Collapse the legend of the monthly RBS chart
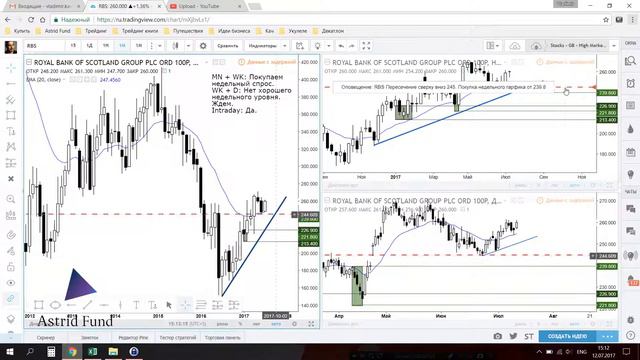Screen dimensions: 640x360 (x=29, y=62)
